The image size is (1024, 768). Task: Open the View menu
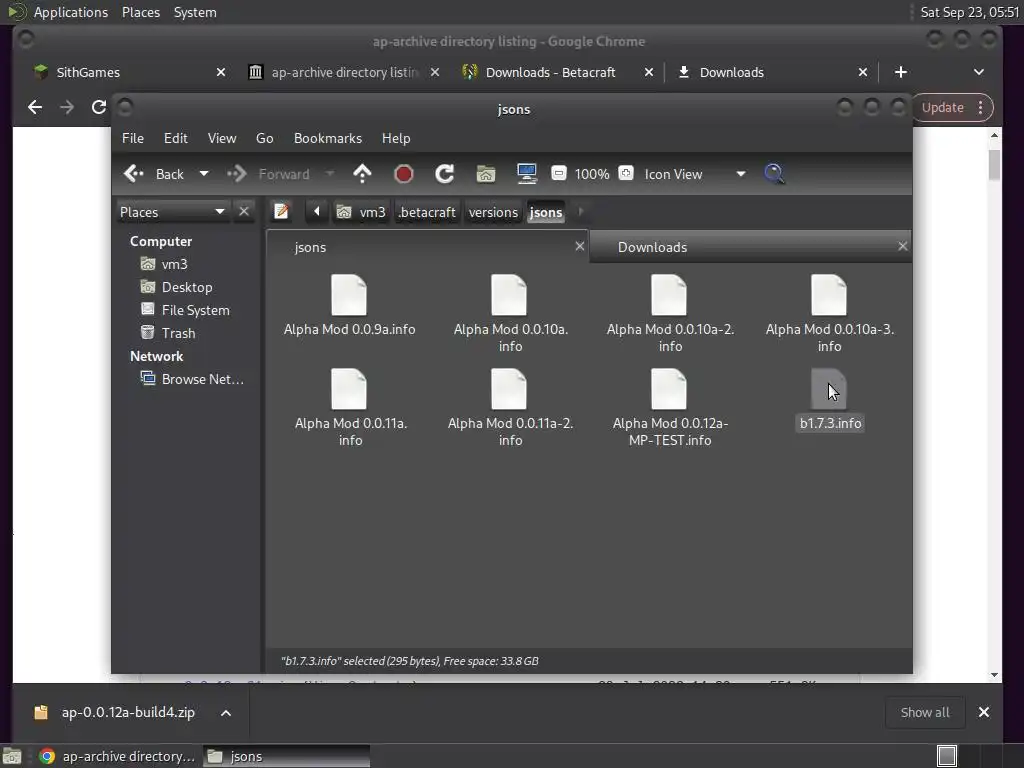[x=222, y=138]
